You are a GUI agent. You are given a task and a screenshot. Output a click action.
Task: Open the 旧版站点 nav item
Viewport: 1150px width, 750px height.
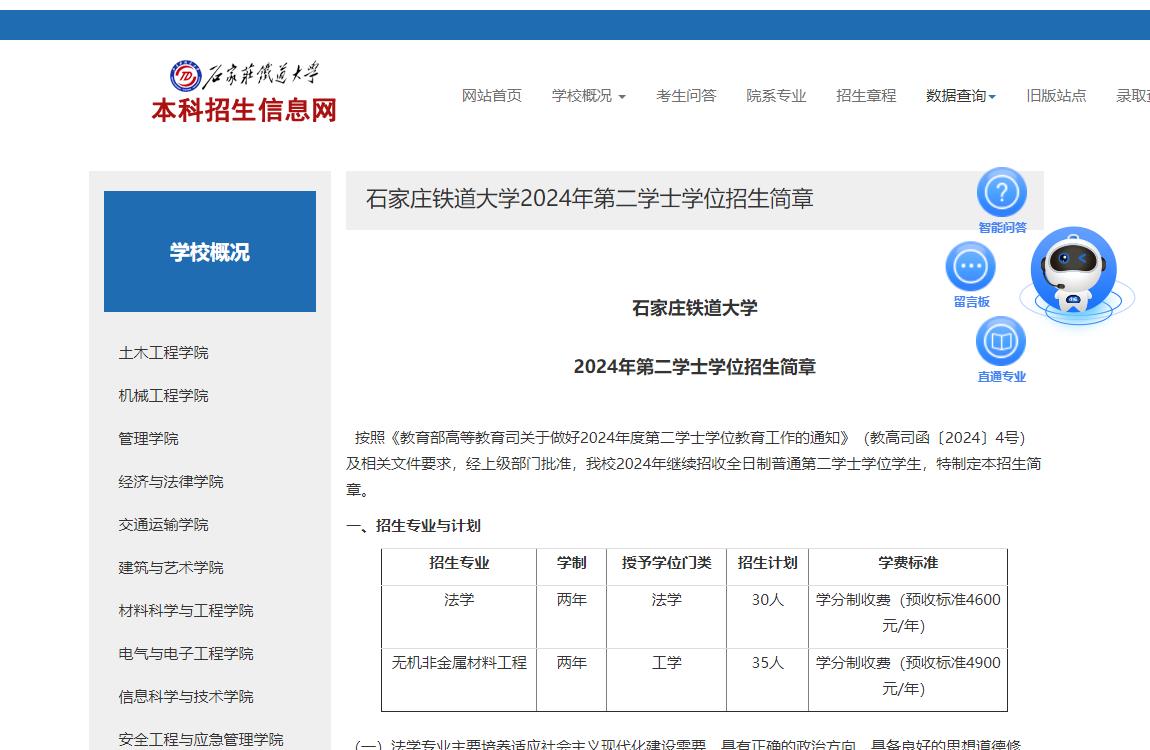click(x=1056, y=96)
